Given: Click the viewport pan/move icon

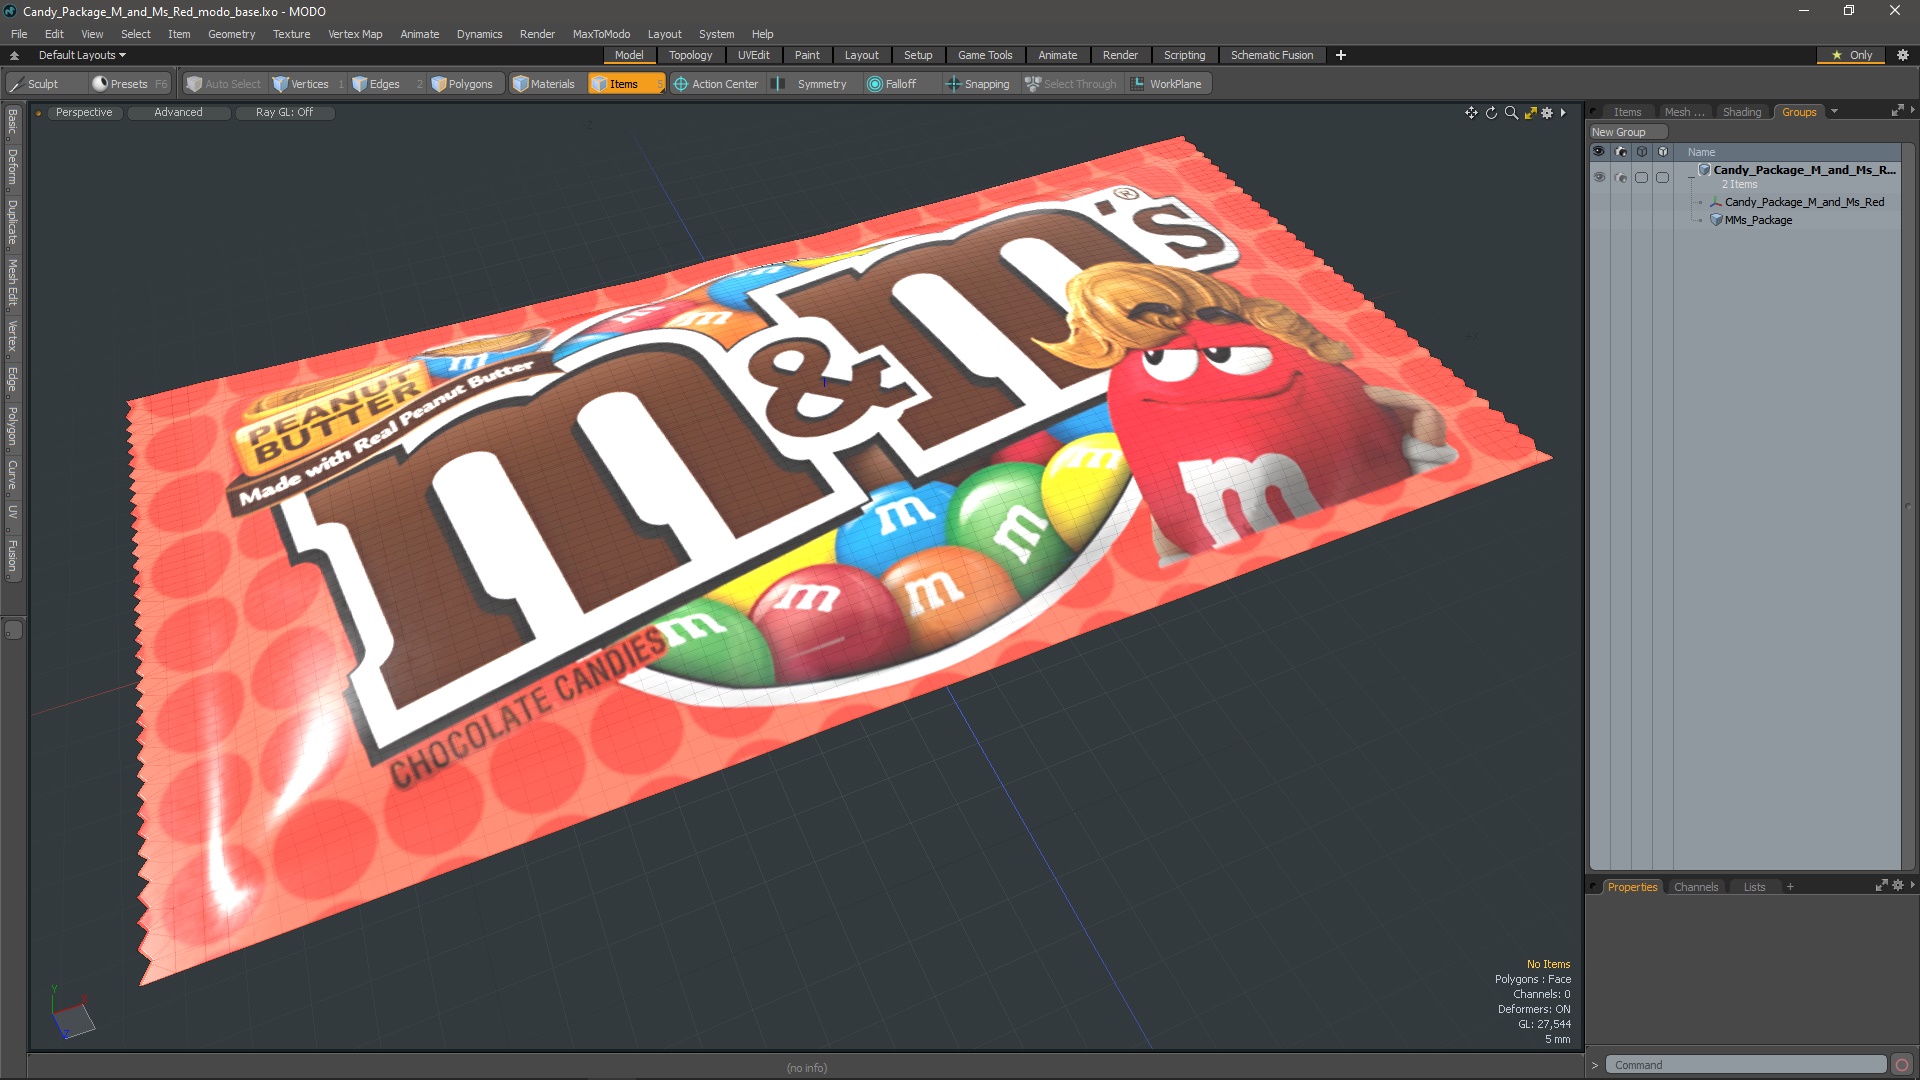Looking at the screenshot, I should click(1471, 113).
